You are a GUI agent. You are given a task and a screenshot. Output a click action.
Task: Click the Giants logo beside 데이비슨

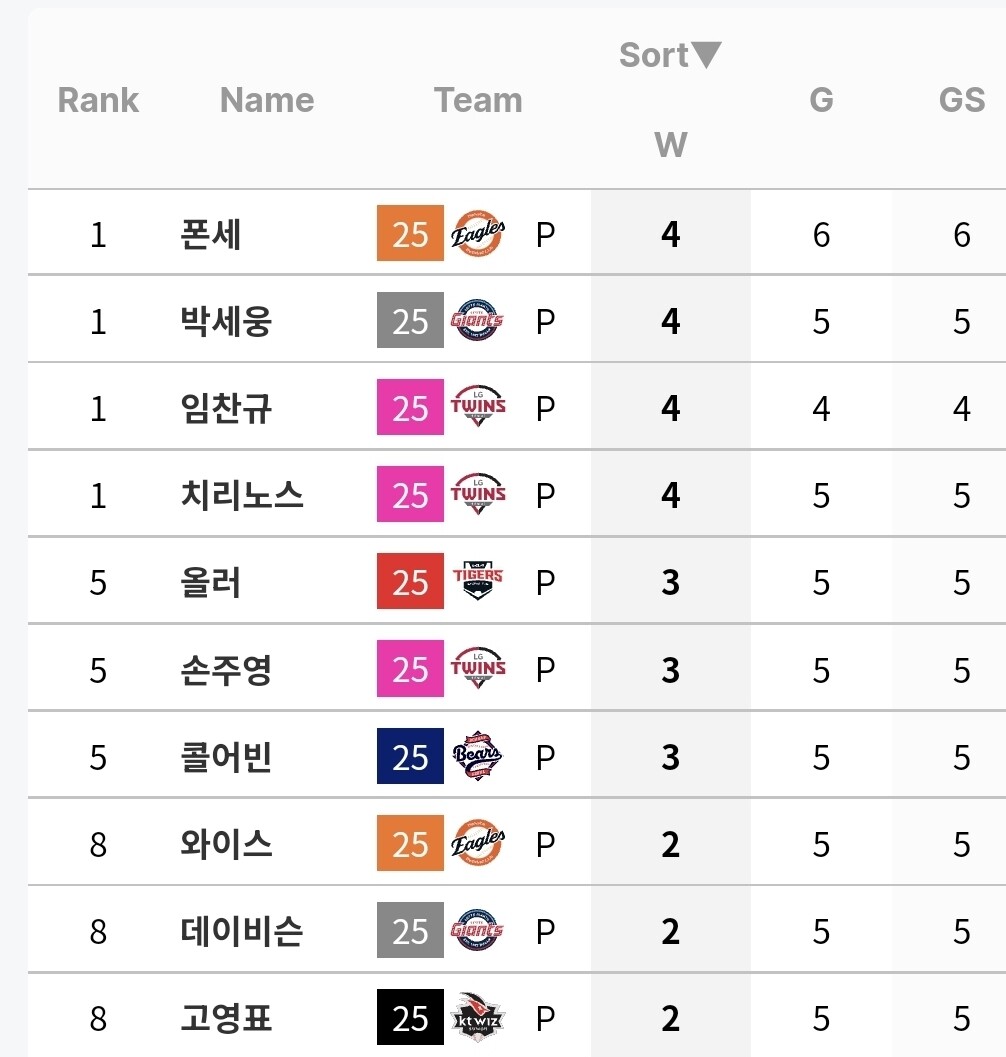(478, 931)
